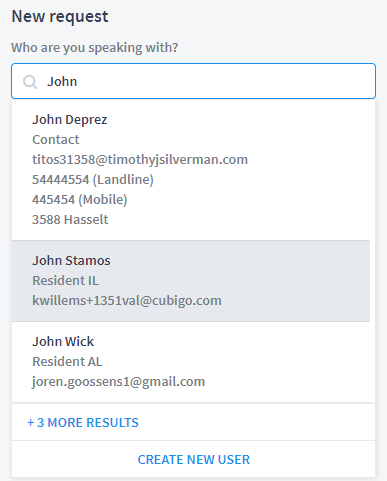The image size is (387, 481).
Task: Click the 'Who are you speaking with?' label
Action: [95, 48]
